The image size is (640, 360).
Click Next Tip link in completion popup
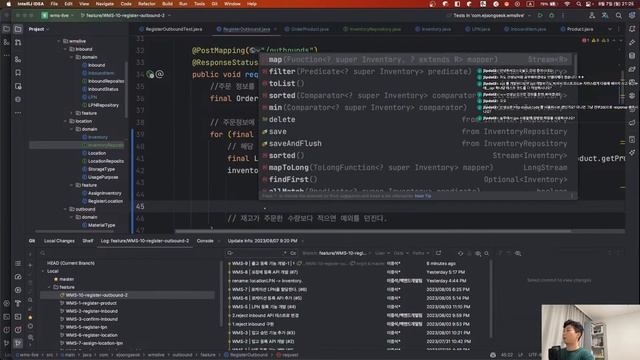pos(423,196)
